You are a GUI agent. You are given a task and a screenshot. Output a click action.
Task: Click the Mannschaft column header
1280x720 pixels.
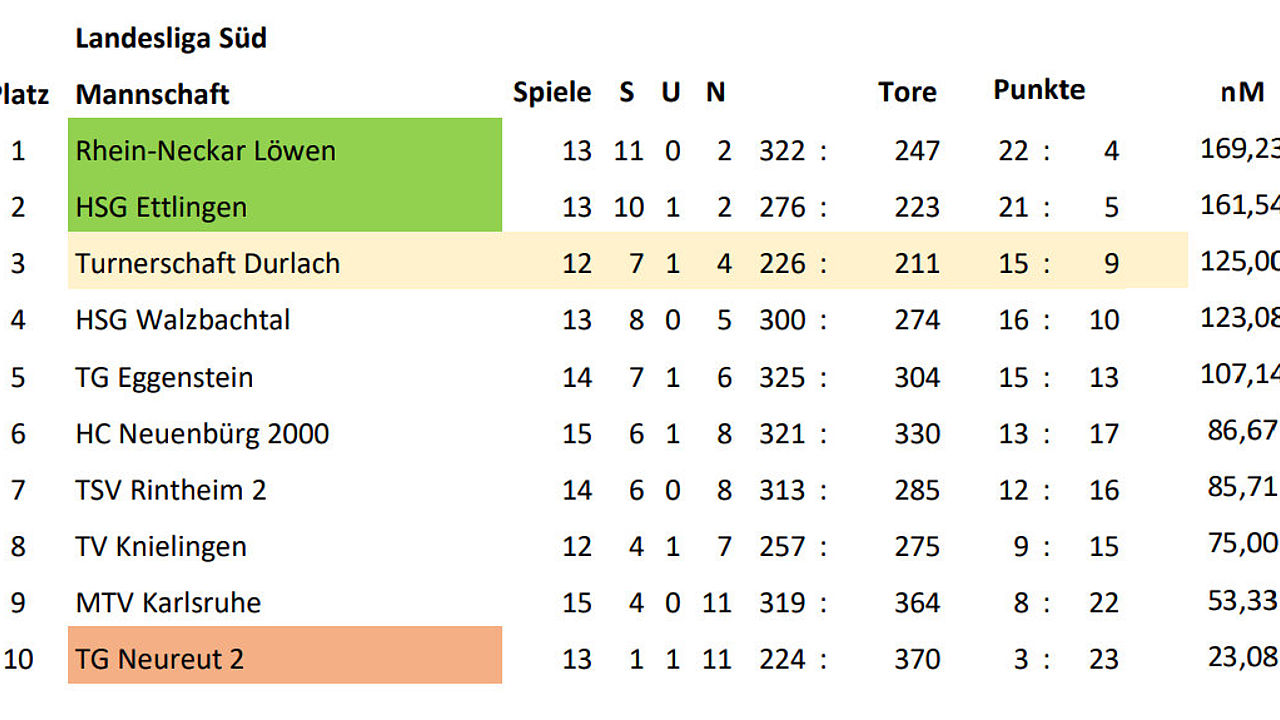pos(152,94)
